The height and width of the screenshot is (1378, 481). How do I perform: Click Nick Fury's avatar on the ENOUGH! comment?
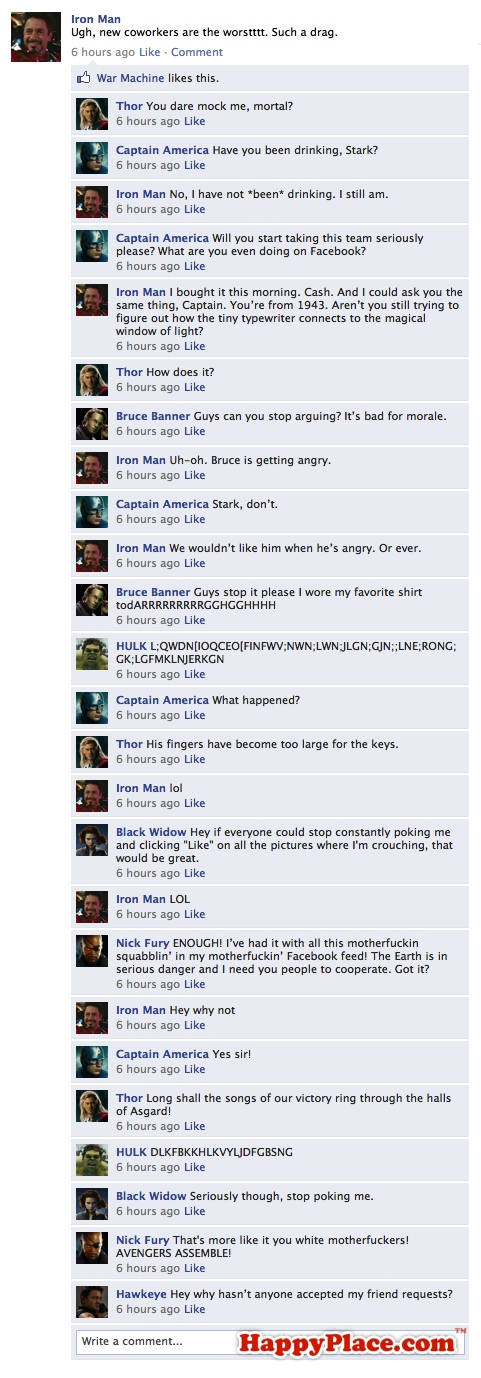point(92,951)
